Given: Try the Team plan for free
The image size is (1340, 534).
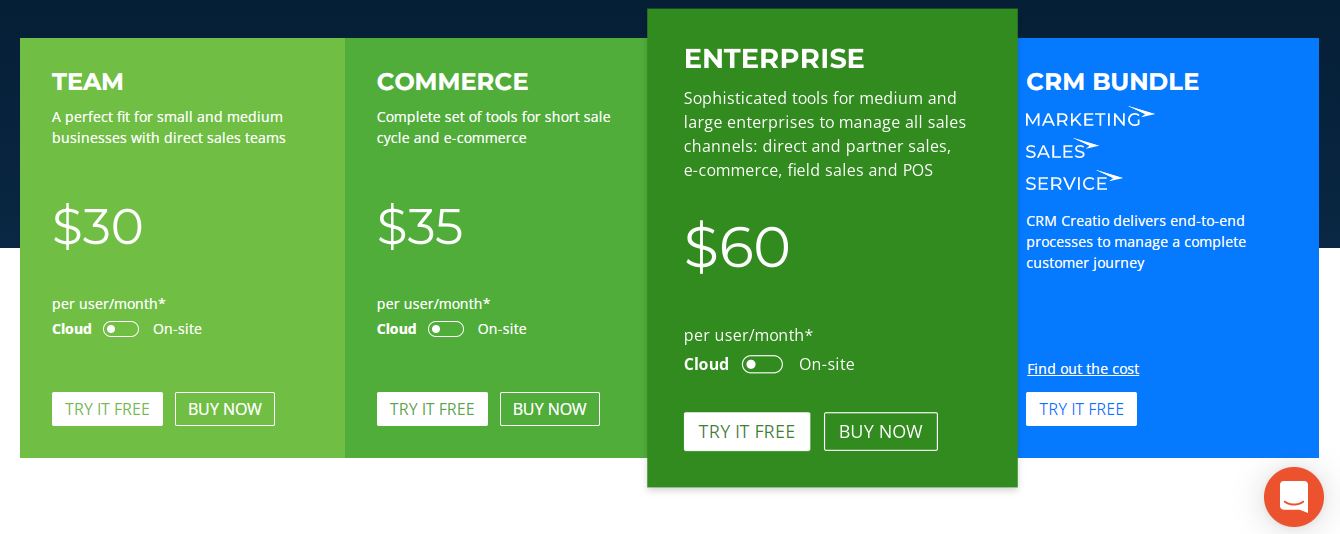Looking at the screenshot, I should click(107, 409).
